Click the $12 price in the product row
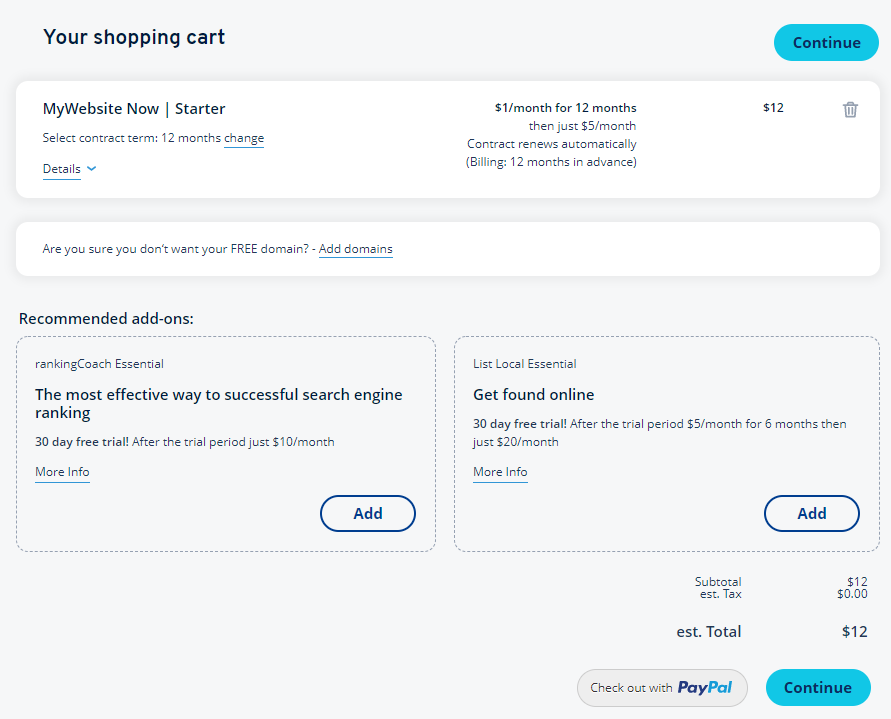The image size is (891, 719). pyautogui.click(x=773, y=108)
